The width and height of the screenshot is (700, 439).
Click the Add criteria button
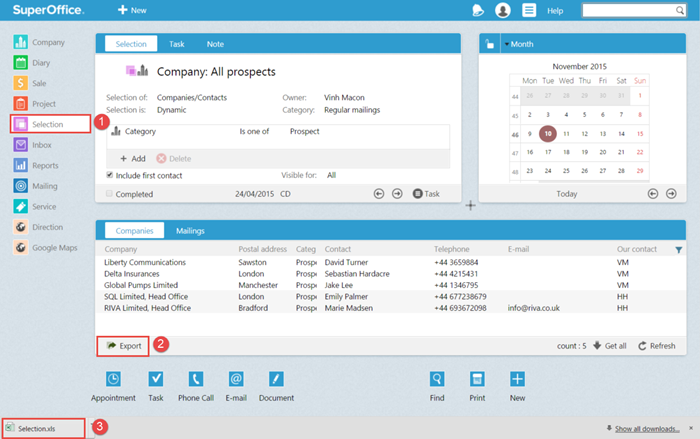133,159
